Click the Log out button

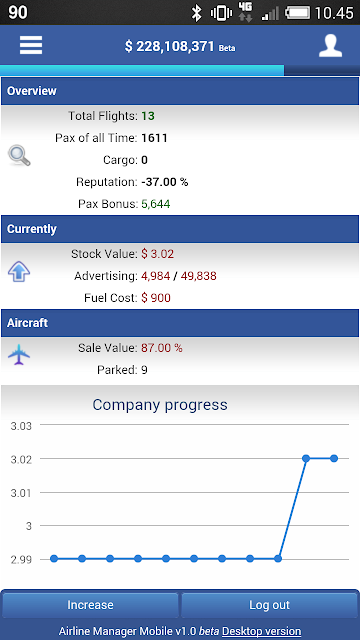click(269, 604)
